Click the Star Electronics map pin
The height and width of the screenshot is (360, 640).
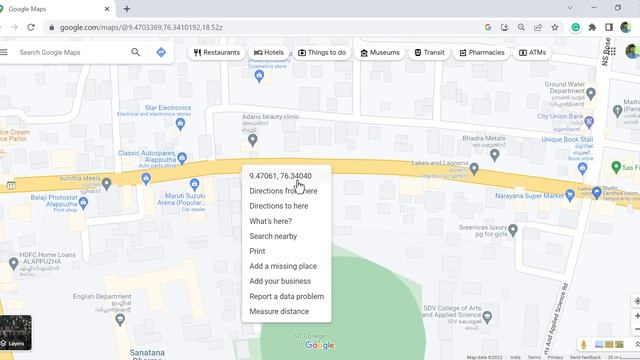[180, 124]
